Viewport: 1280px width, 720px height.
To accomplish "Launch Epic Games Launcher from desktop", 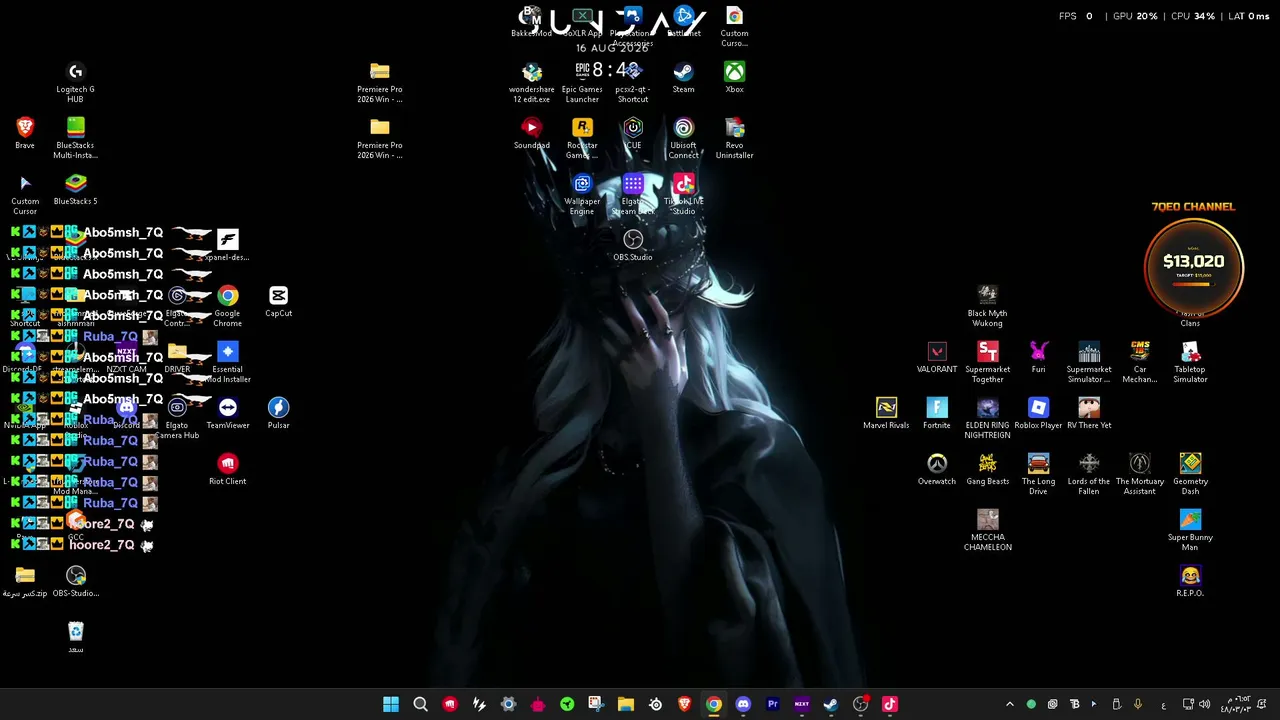I will 582,82.
